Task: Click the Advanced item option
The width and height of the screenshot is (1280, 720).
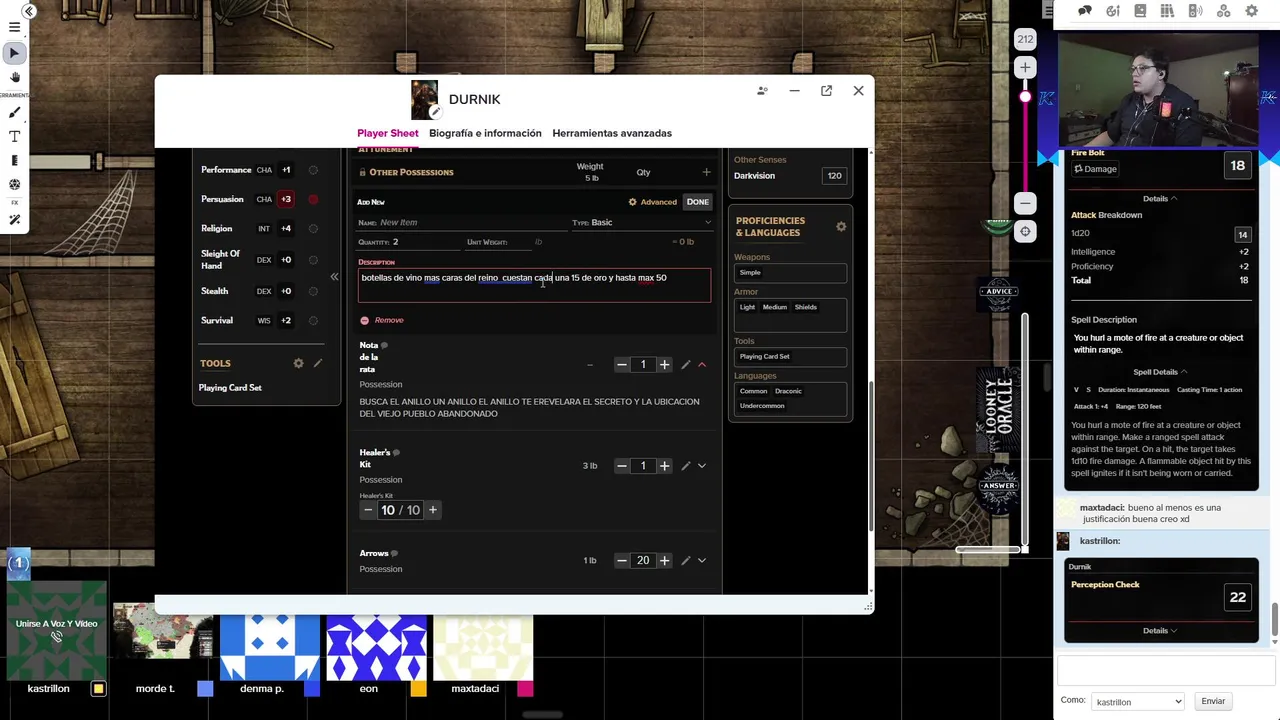Action: [x=653, y=202]
